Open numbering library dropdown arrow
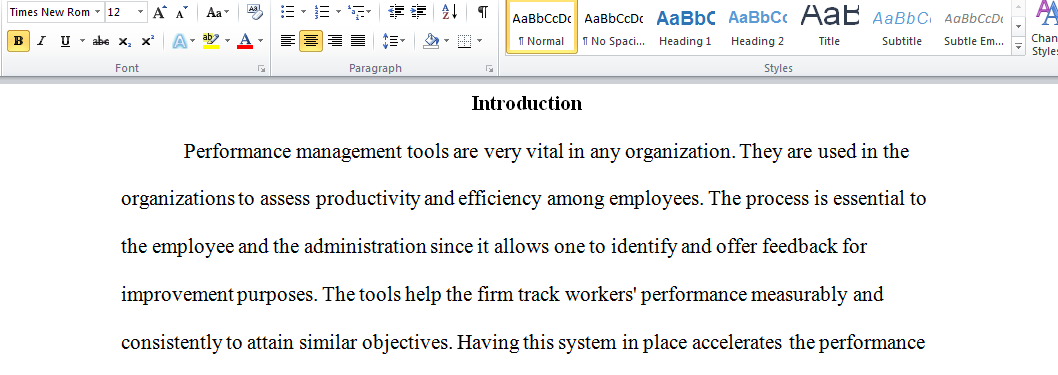Viewport: 1058px width, 375px height. [x=337, y=12]
